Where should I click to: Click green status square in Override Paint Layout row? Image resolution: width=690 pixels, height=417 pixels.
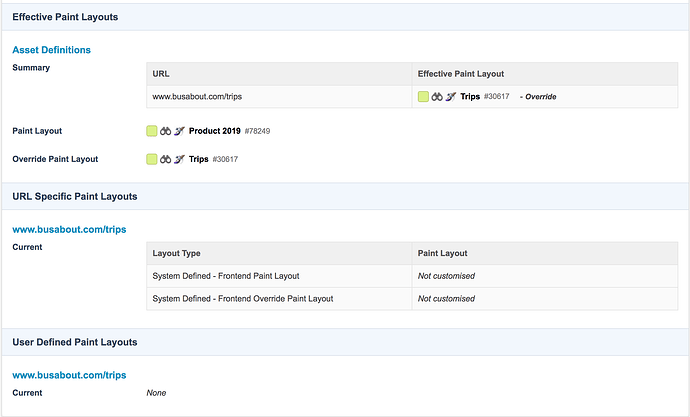151,159
